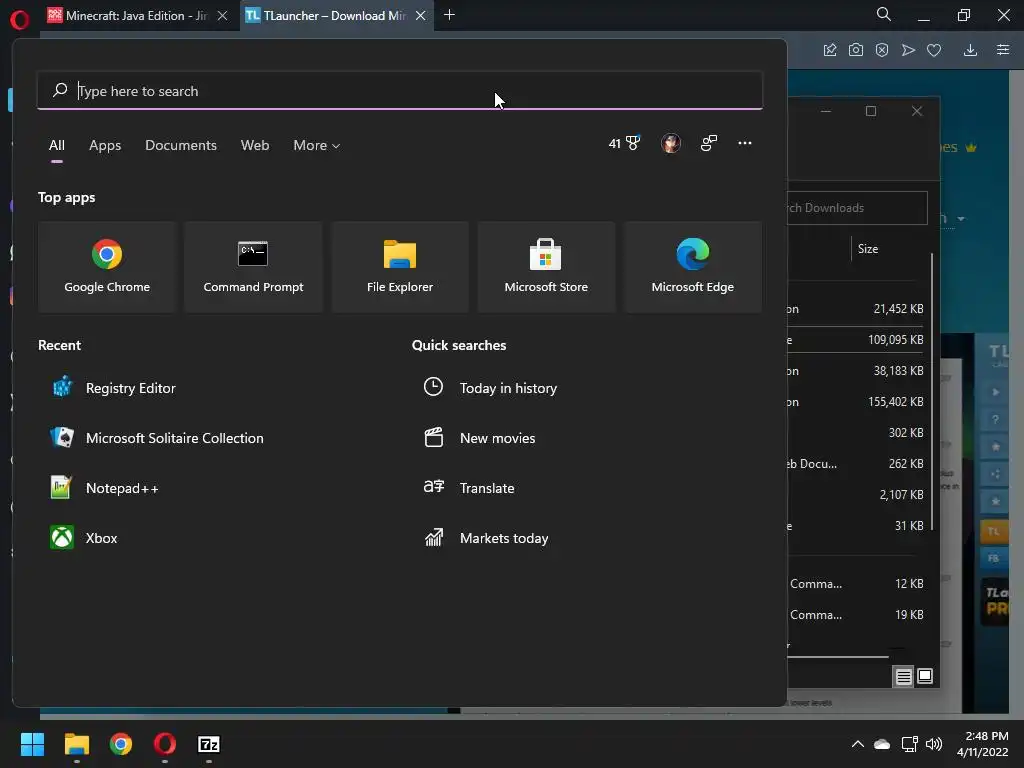Viewport: 1024px width, 768px height.
Task: Switch to Documents search filter
Action: [181, 145]
